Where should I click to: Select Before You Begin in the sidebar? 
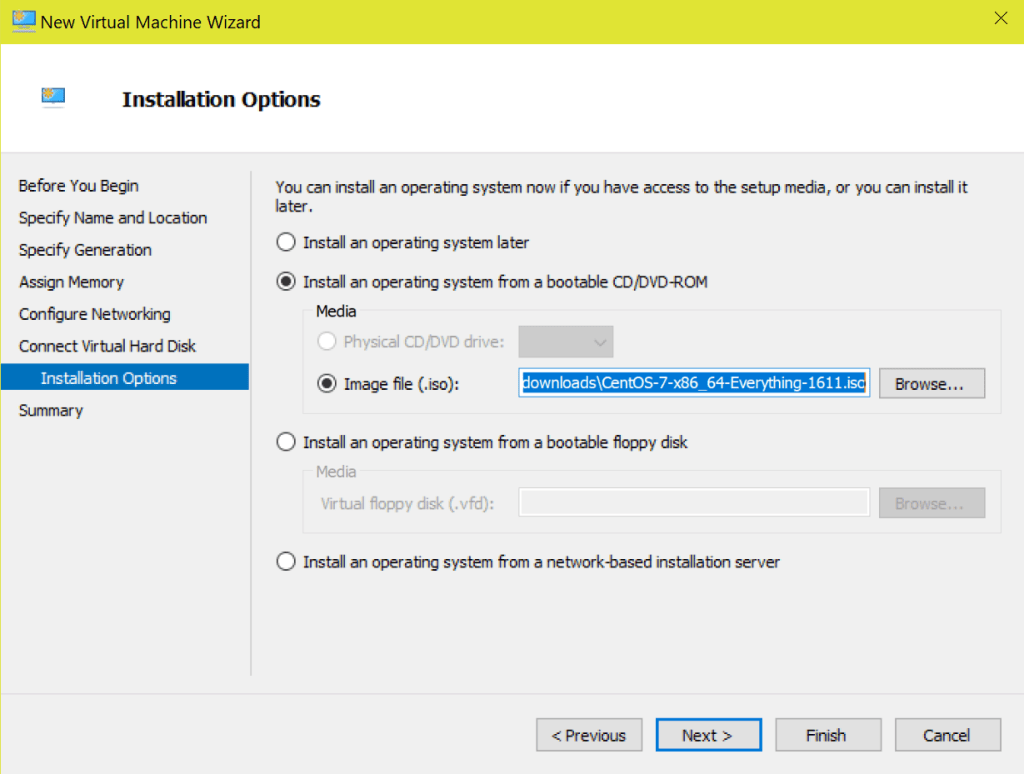78,185
